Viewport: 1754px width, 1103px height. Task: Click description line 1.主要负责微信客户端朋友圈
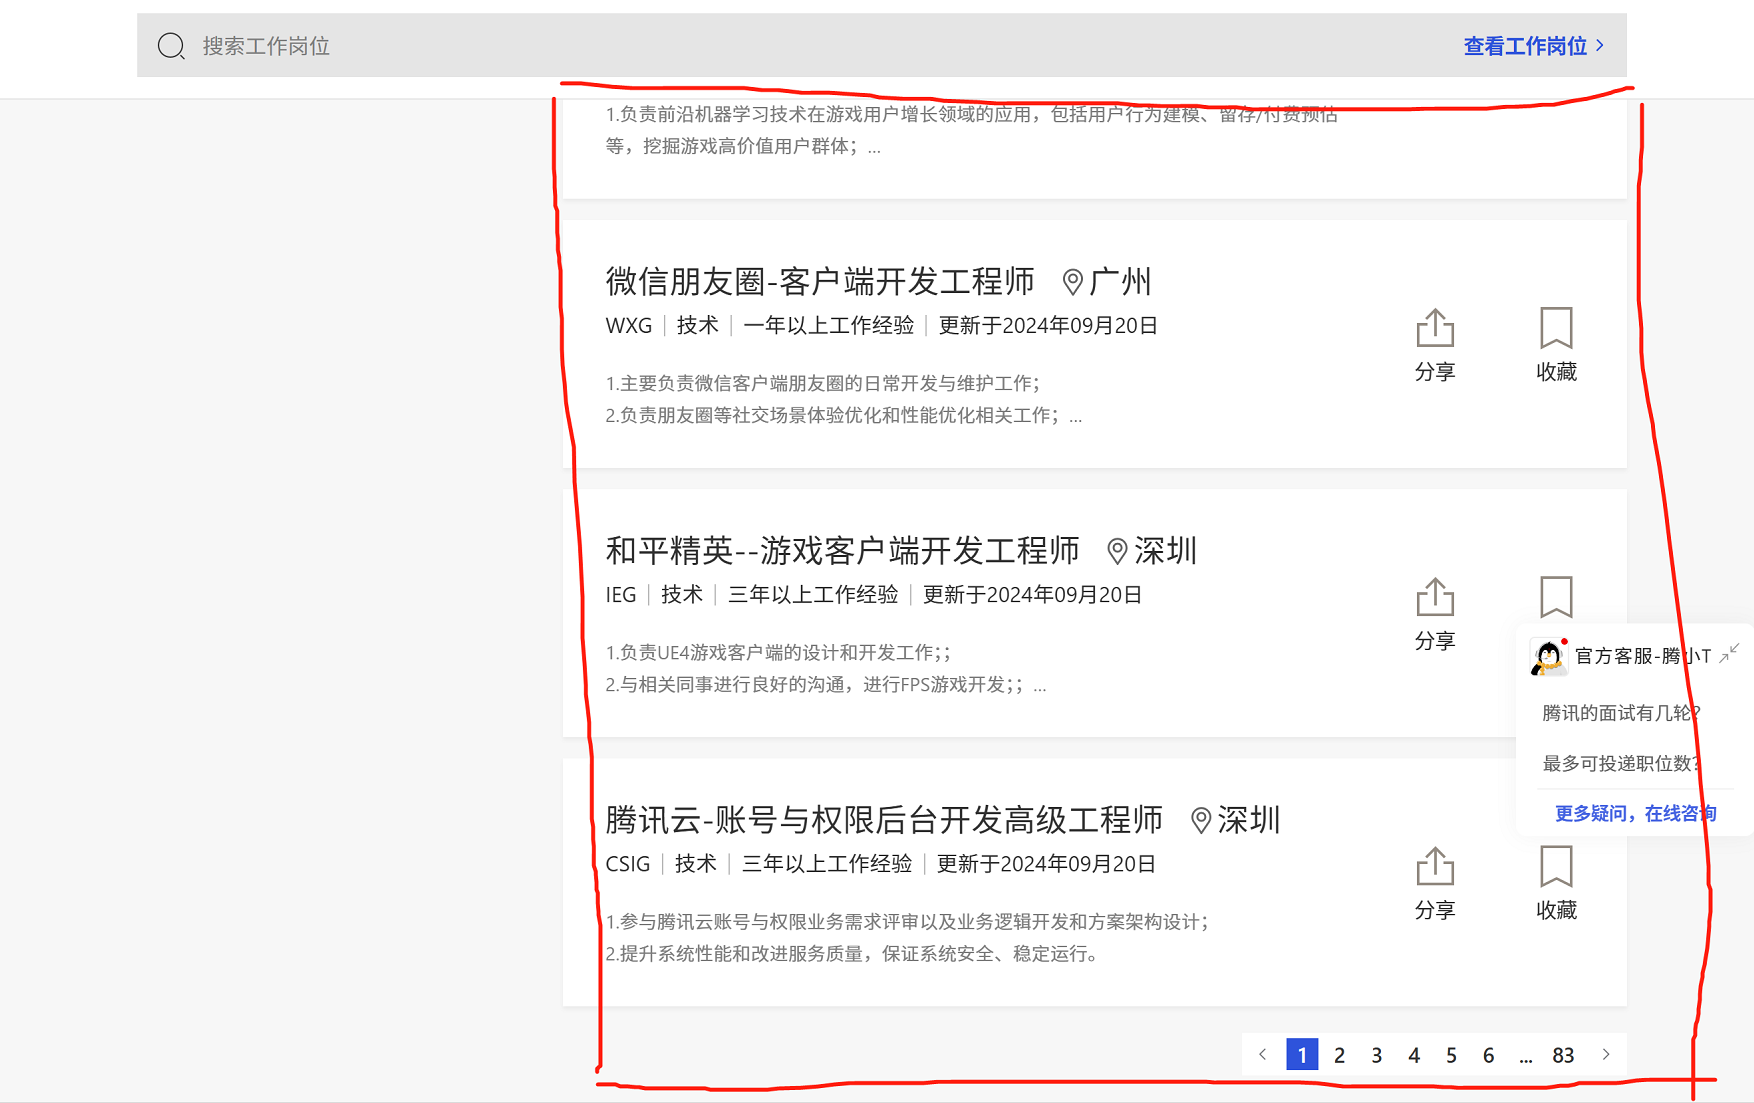click(823, 384)
